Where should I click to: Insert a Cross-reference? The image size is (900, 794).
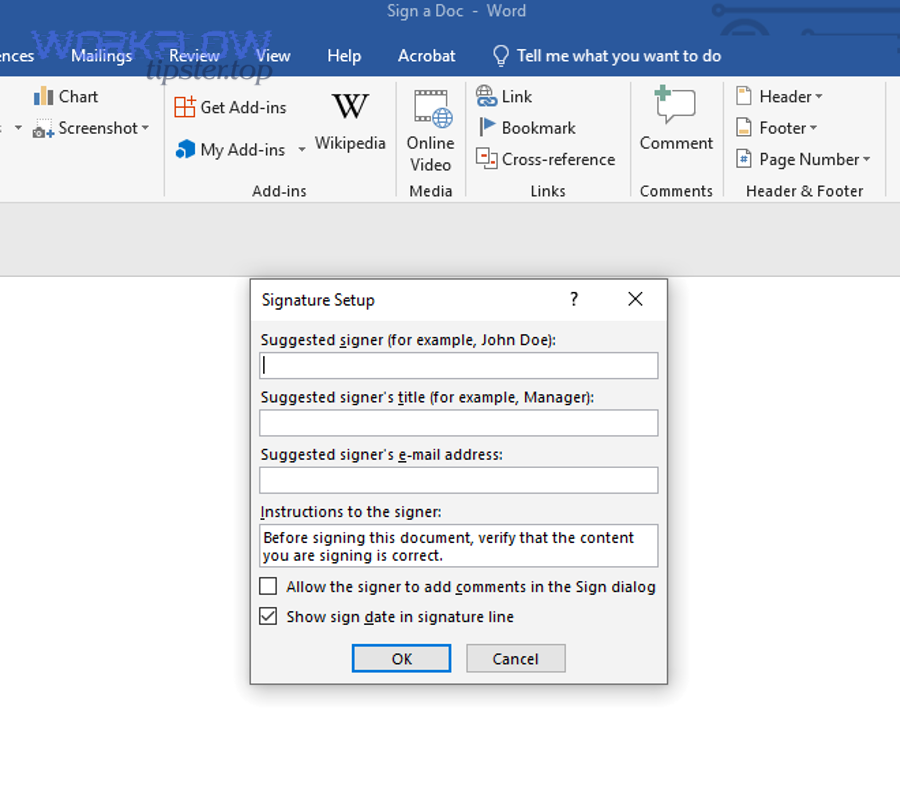(x=545, y=159)
